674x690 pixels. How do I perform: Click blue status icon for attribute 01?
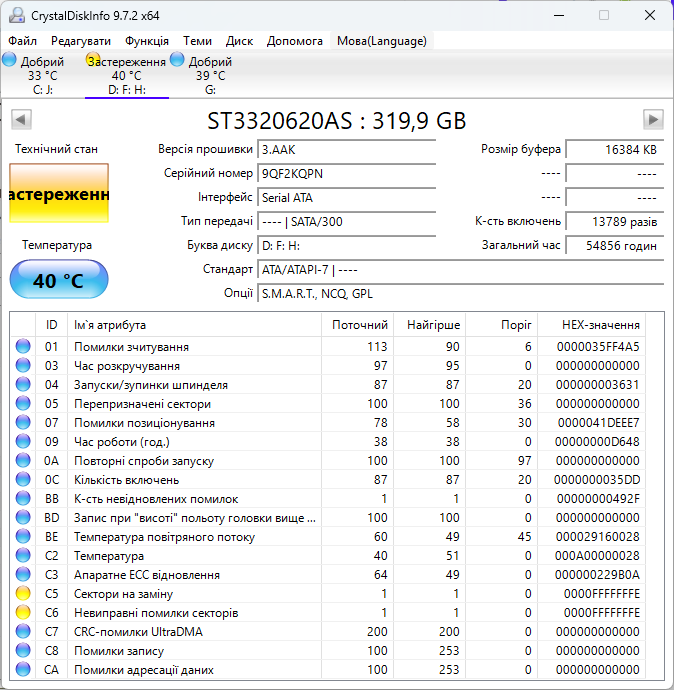click(x=23, y=346)
